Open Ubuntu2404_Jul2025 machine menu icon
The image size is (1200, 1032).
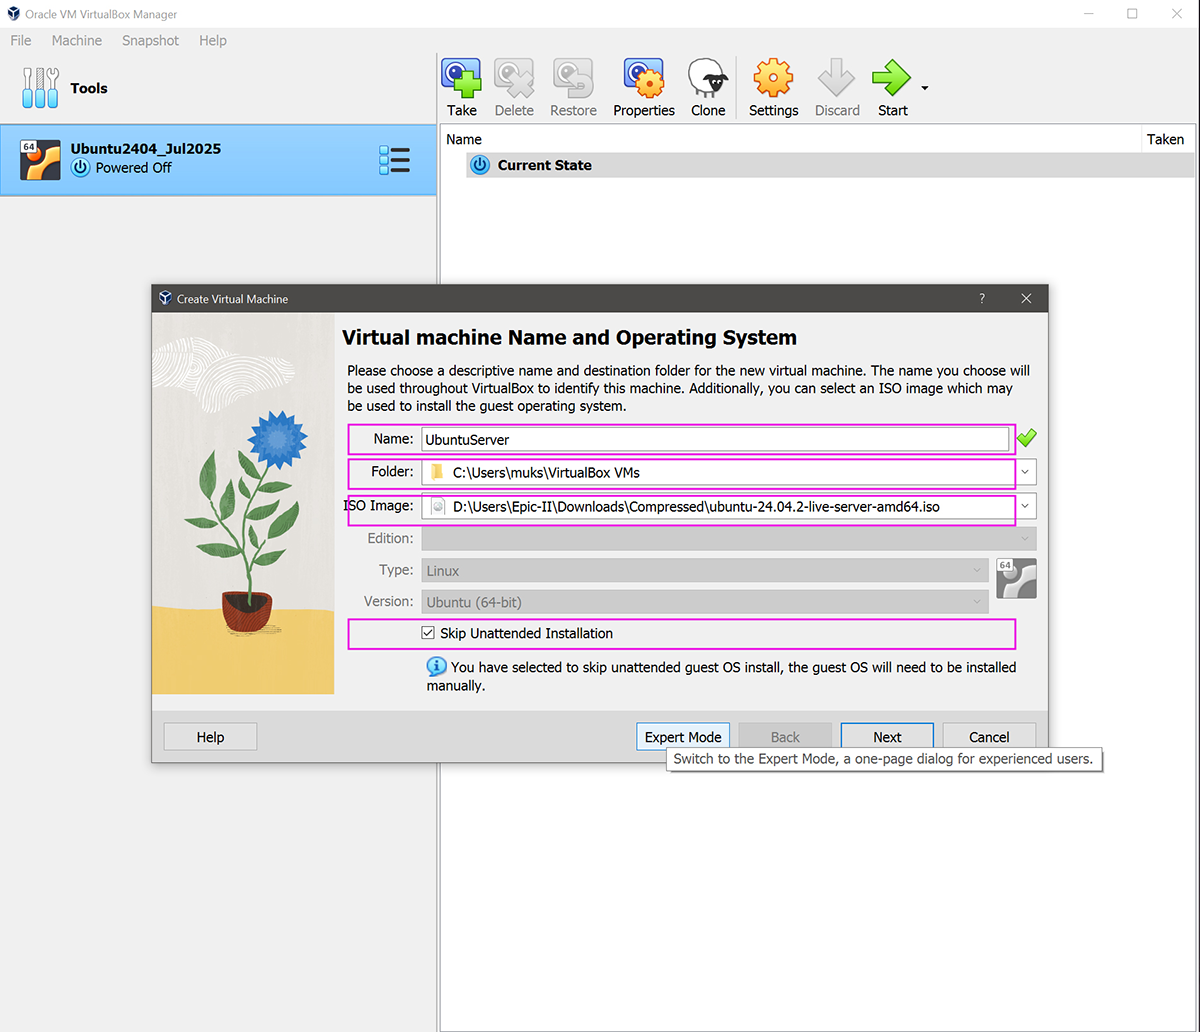395,160
